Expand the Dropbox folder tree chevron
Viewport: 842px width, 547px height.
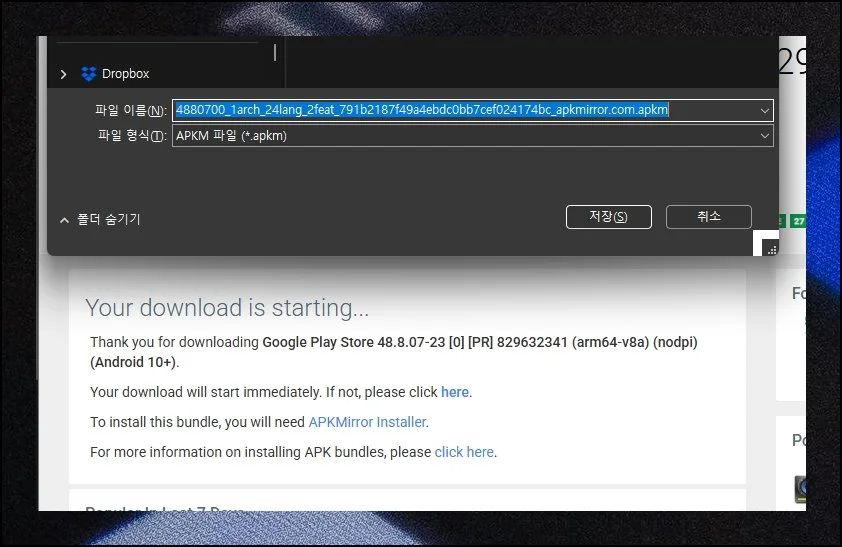63,74
